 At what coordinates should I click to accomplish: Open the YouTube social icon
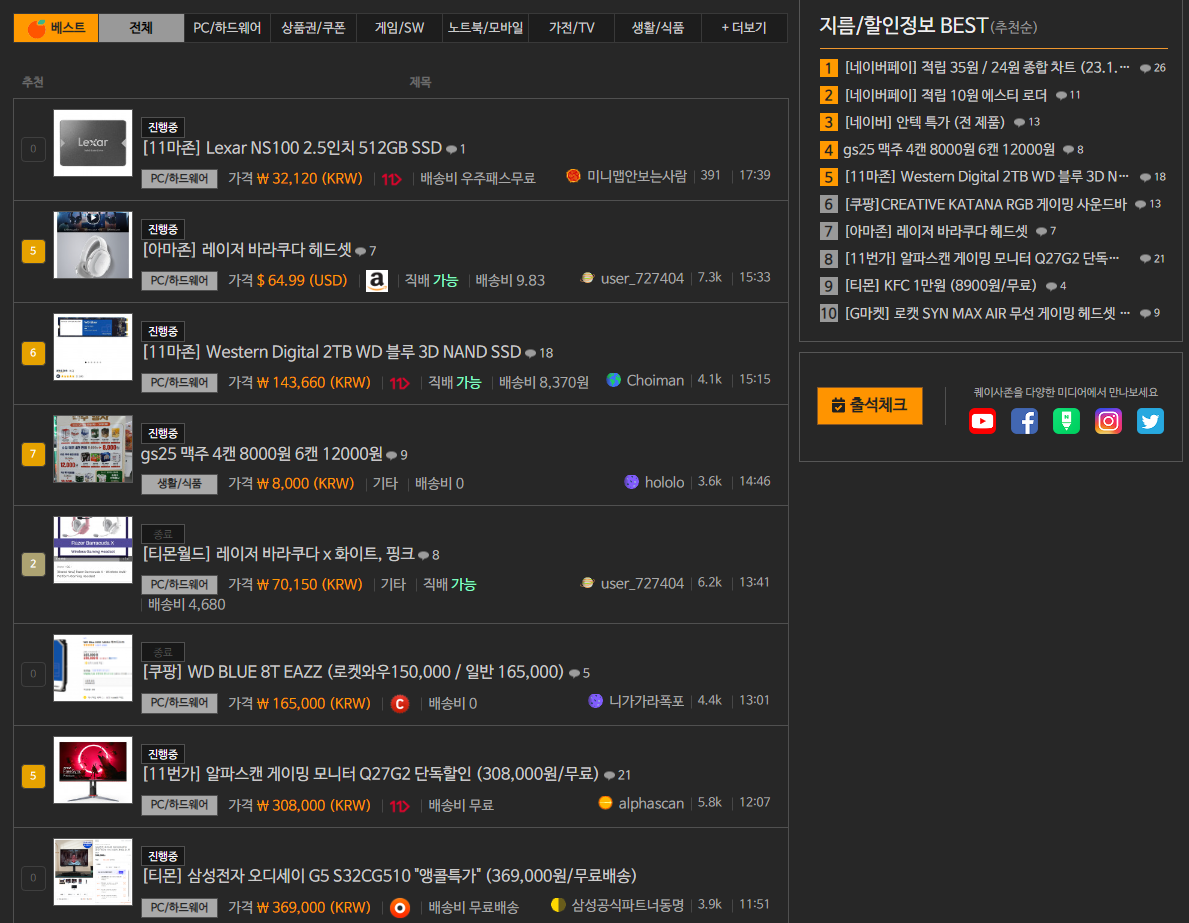click(x=982, y=421)
